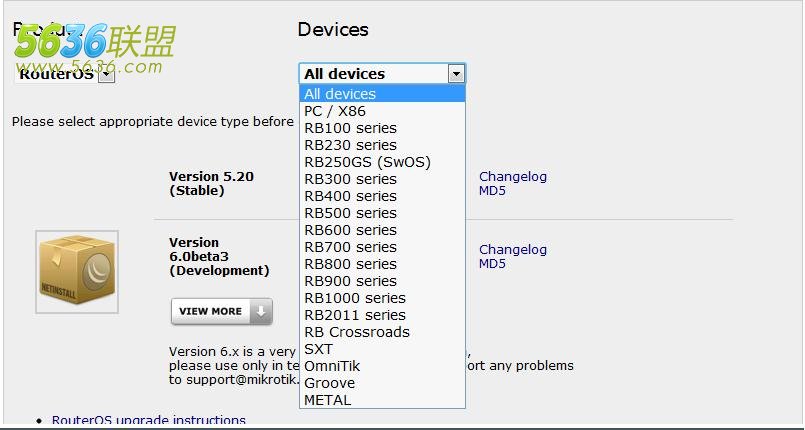The height and width of the screenshot is (430, 805).
Task: Open MD5 link for Version 6.0beta3
Action: click(492, 264)
